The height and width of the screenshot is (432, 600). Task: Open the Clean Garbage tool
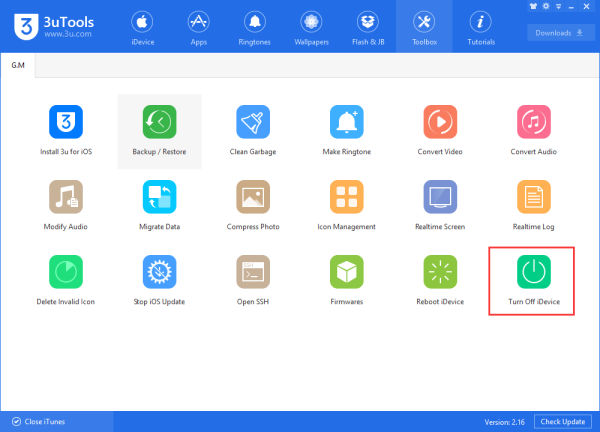[x=253, y=122]
